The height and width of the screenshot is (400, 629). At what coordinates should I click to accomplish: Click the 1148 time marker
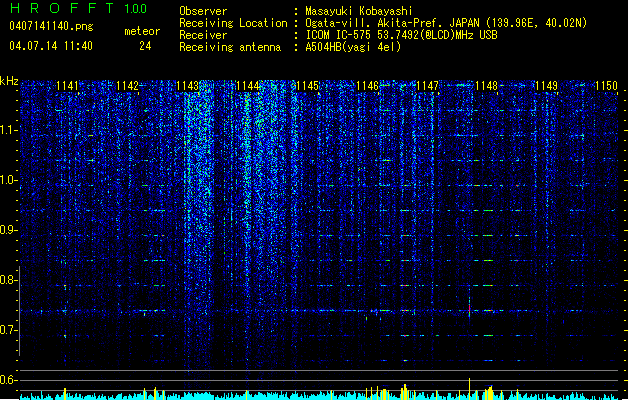pyautogui.click(x=487, y=86)
